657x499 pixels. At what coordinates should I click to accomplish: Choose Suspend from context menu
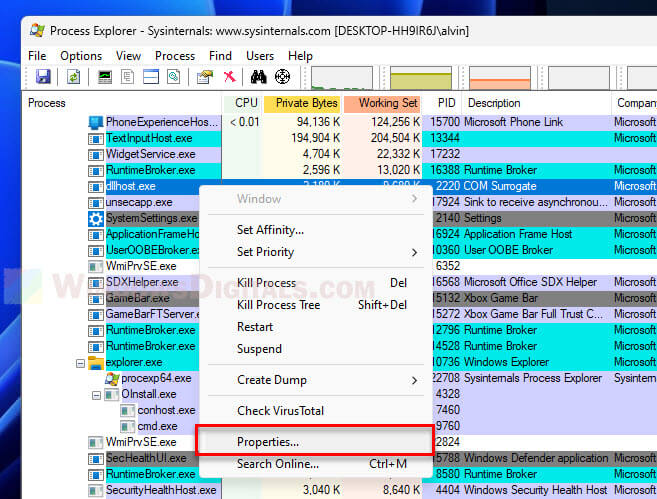316,349
